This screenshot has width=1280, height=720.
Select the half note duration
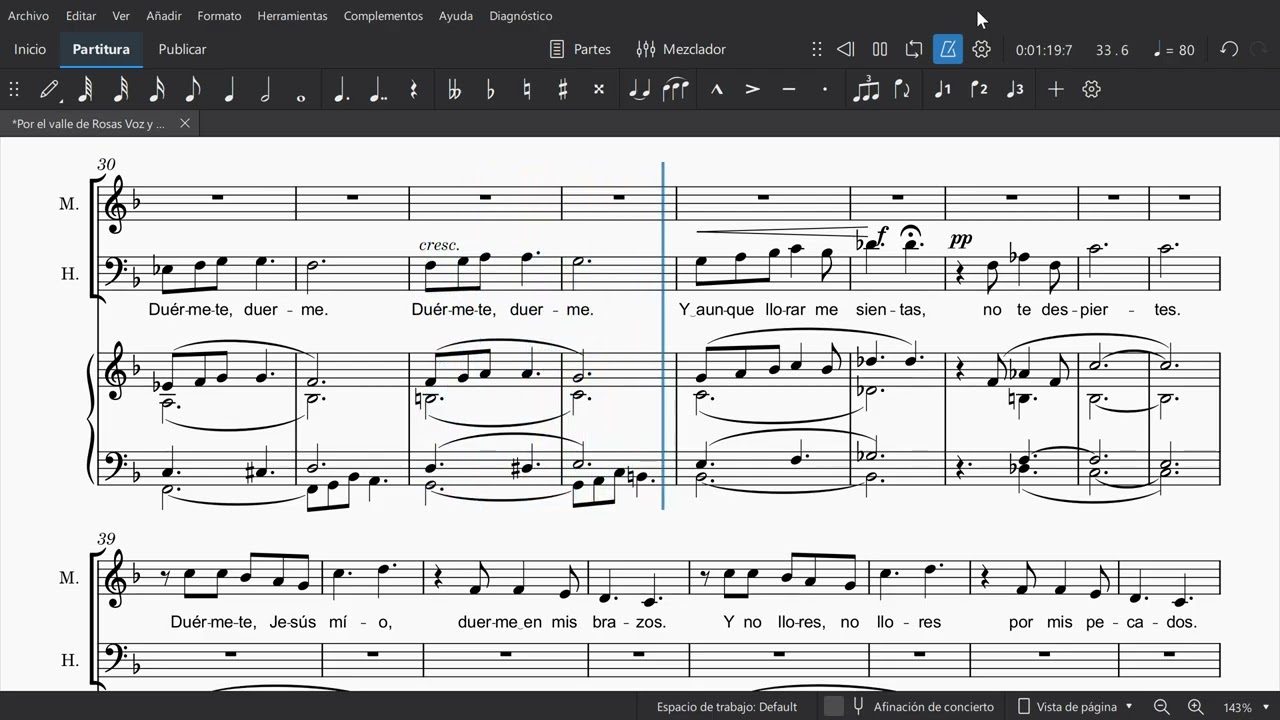coord(265,89)
